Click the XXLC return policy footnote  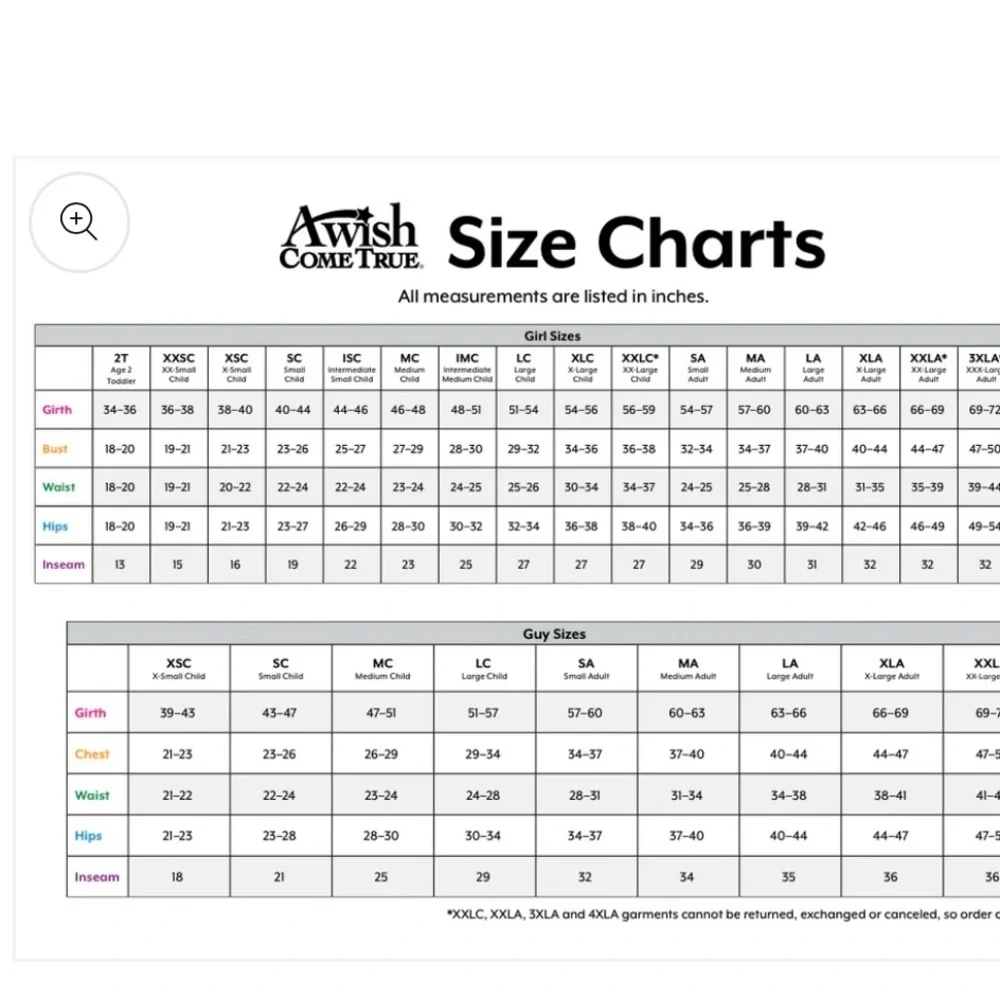point(723,914)
